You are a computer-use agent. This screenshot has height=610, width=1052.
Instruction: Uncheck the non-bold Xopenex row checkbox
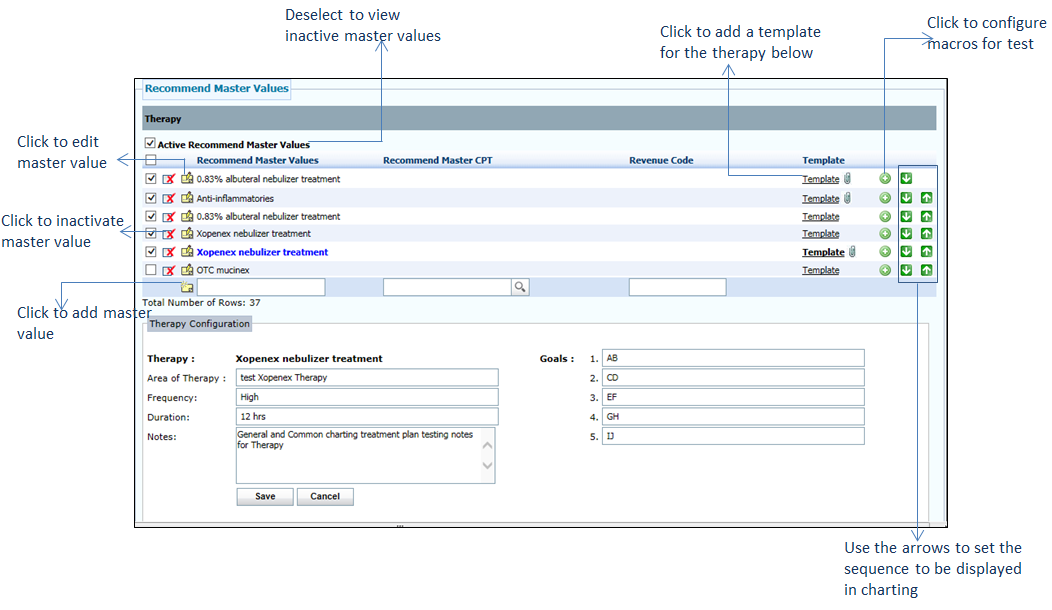[x=151, y=234]
